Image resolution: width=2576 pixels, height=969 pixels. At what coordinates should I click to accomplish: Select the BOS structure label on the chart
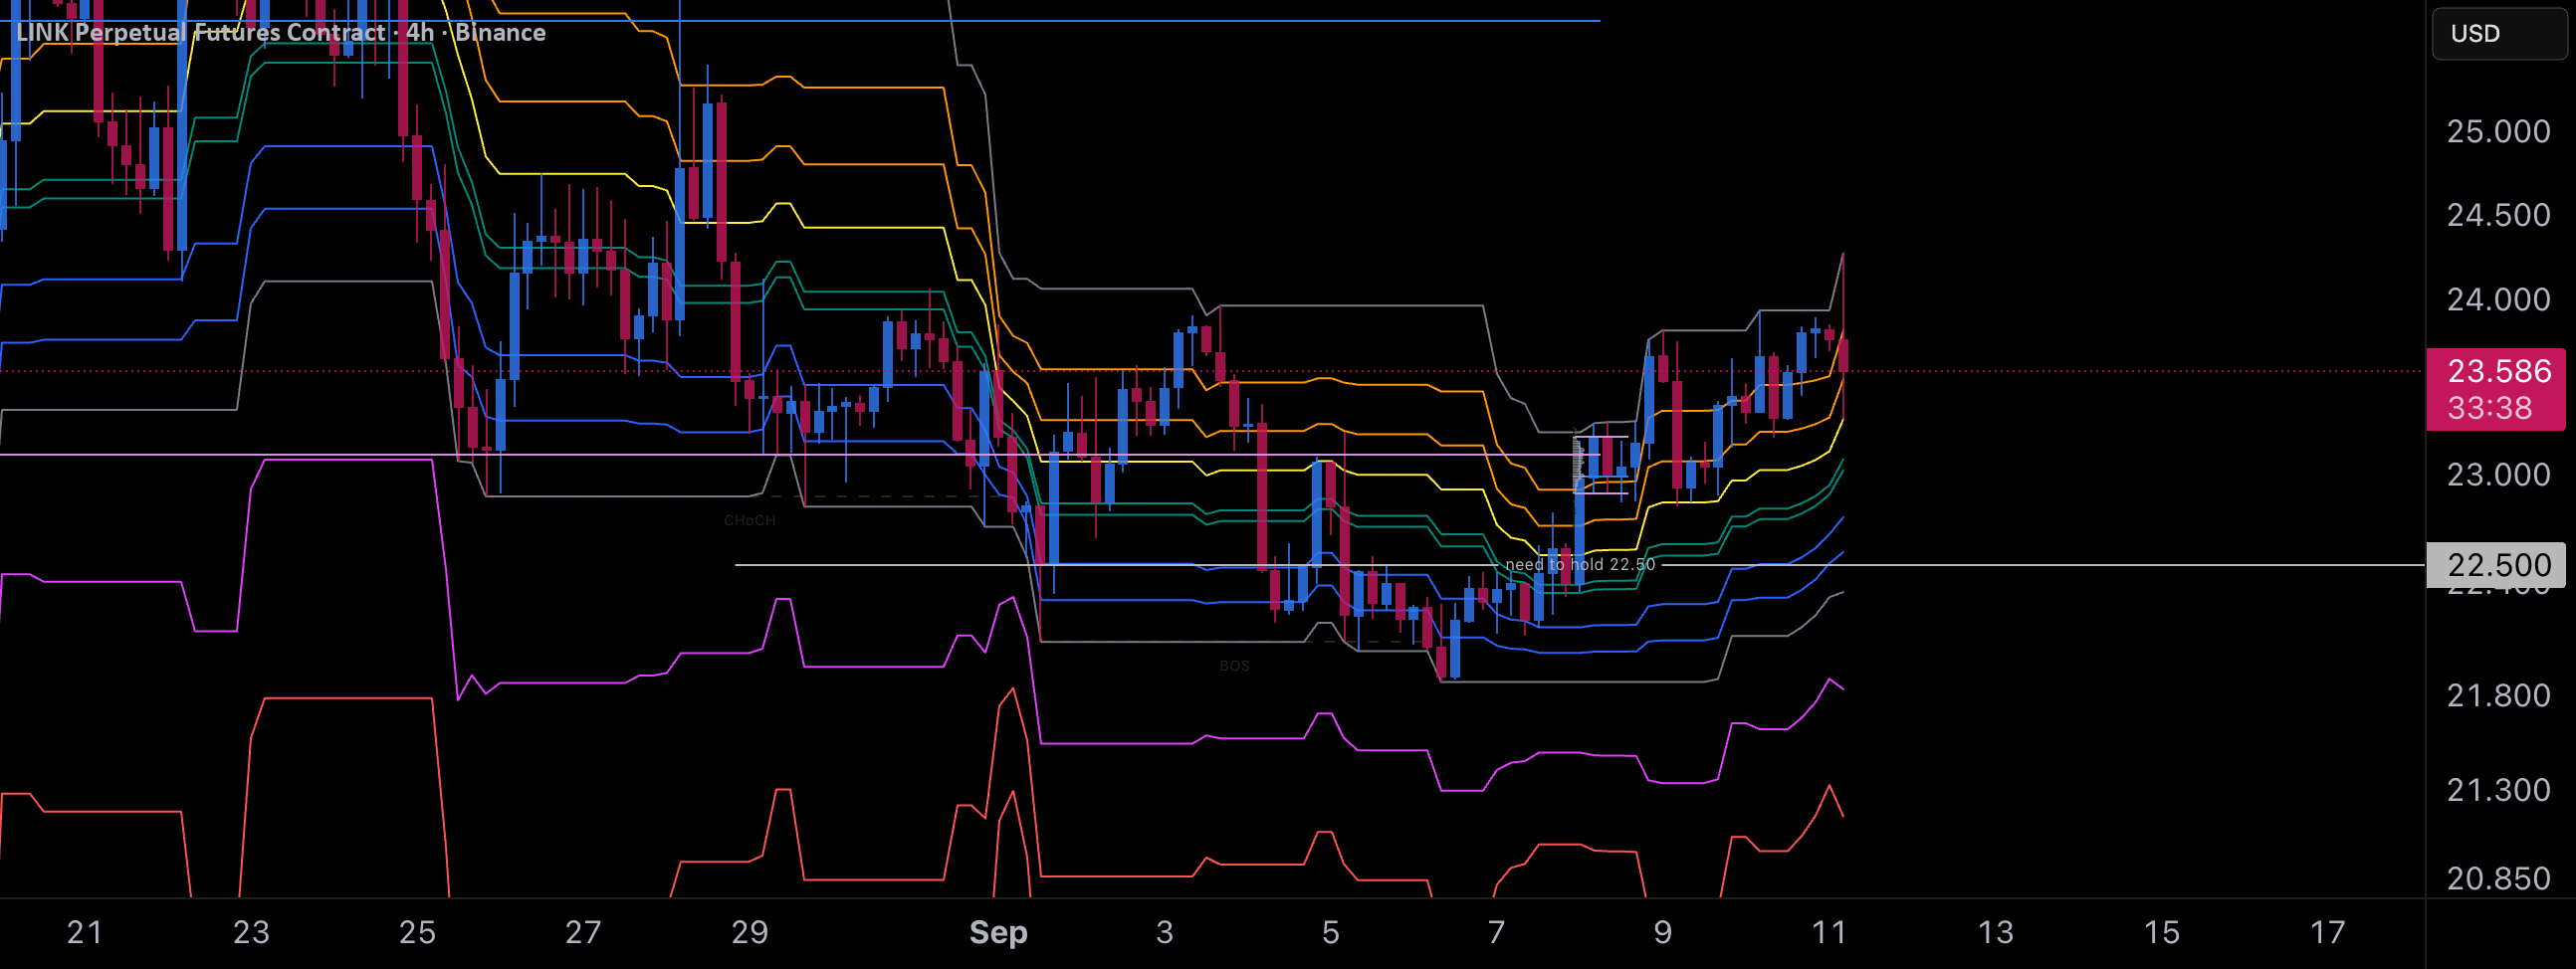(x=1234, y=665)
